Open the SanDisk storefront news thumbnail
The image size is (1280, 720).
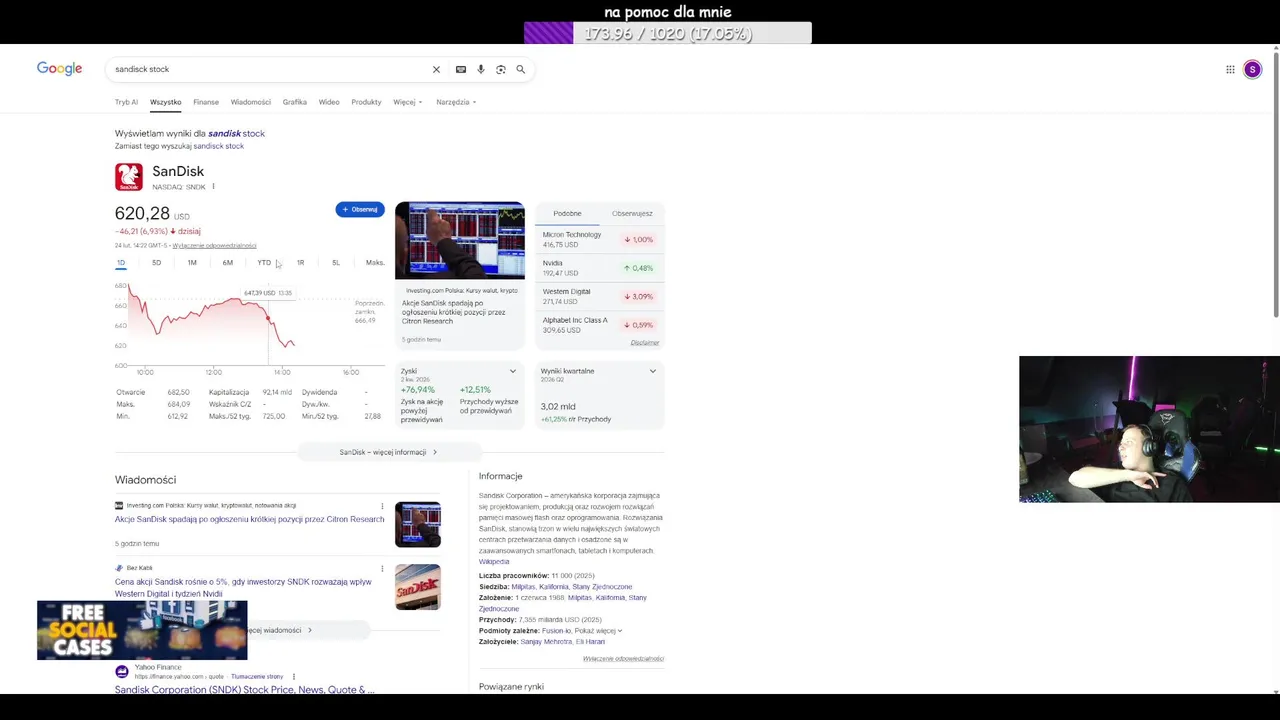pyautogui.click(x=418, y=587)
